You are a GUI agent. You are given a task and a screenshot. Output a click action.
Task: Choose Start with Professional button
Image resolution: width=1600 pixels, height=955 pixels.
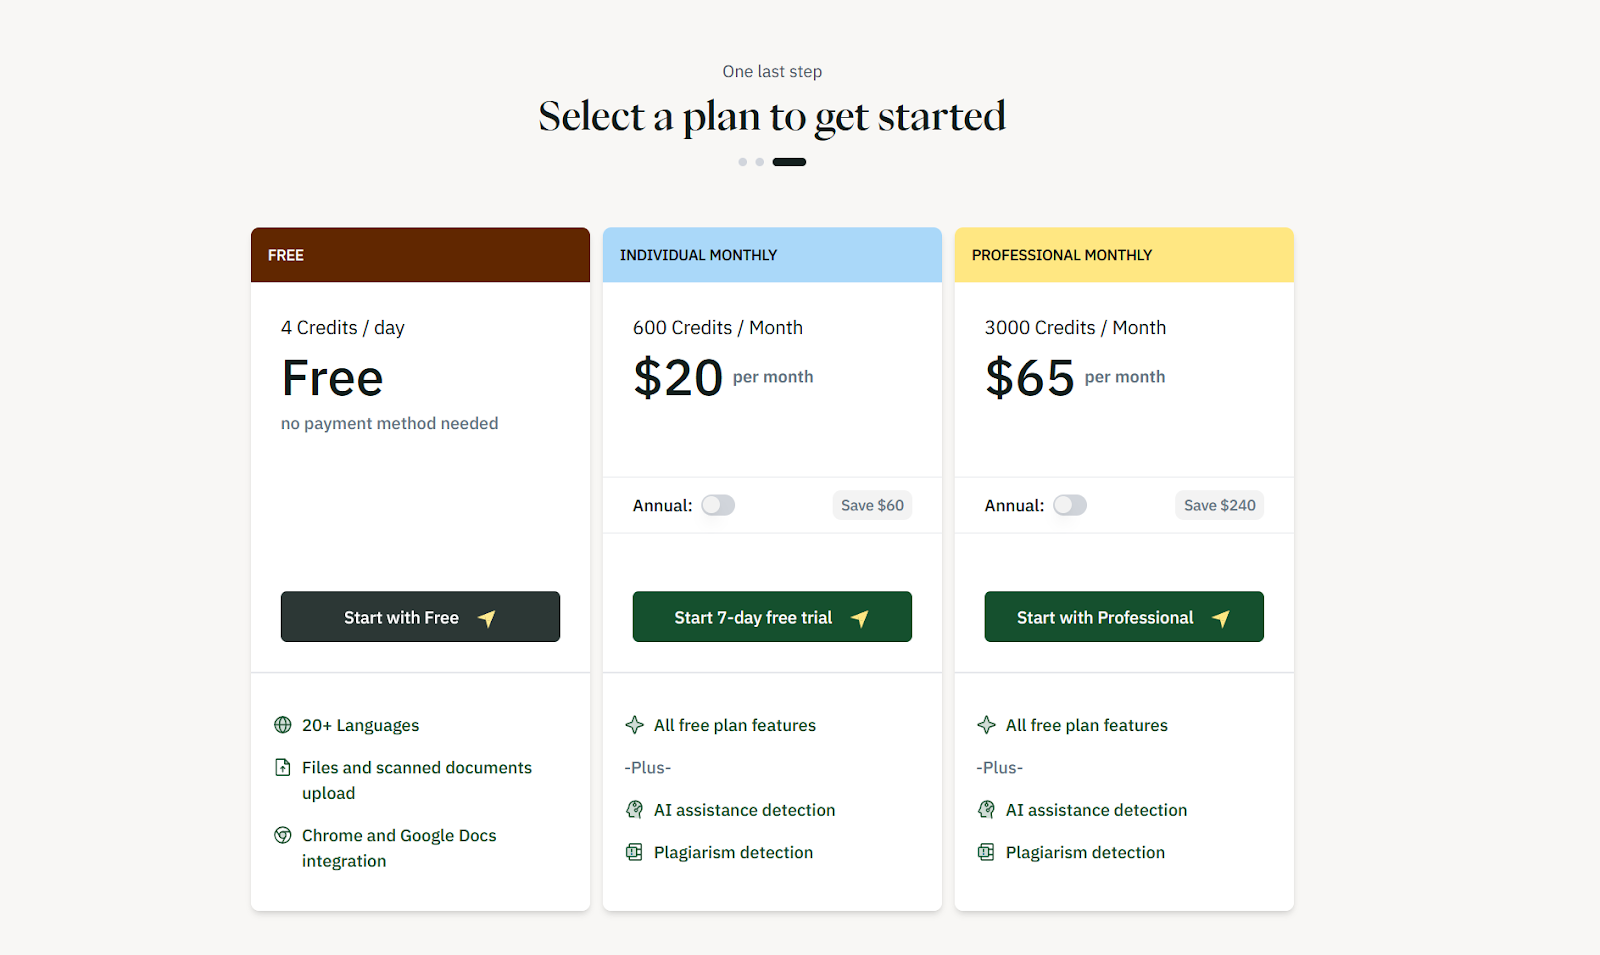click(x=1124, y=617)
